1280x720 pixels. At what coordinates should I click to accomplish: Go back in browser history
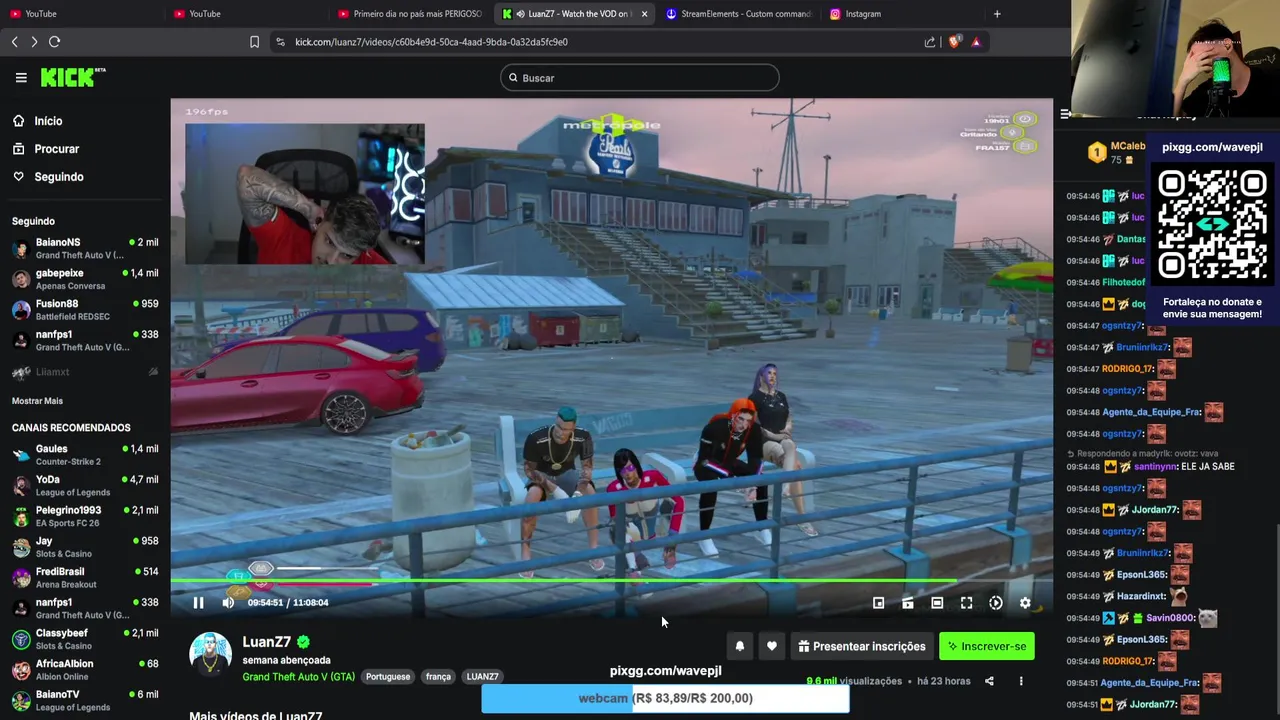point(15,42)
